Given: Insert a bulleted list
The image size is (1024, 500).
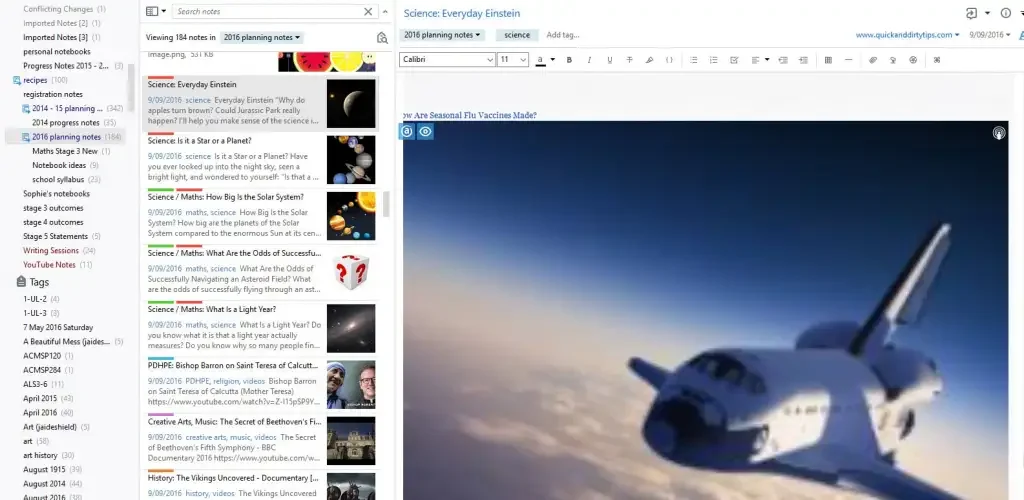Looking at the screenshot, I should coord(694,60).
